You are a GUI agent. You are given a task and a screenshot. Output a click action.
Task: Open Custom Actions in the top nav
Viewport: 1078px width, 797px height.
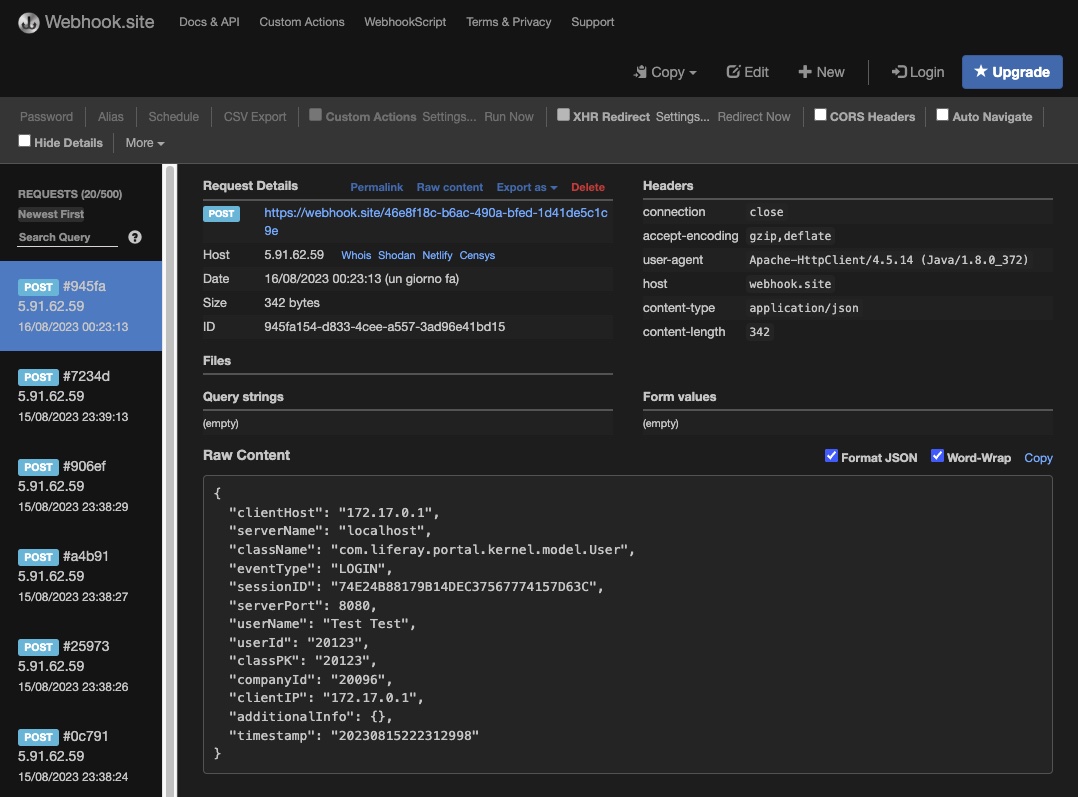(302, 22)
